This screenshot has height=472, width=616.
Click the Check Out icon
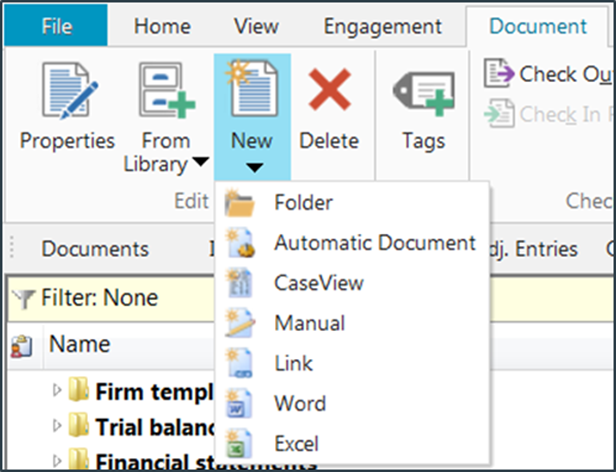click(499, 73)
